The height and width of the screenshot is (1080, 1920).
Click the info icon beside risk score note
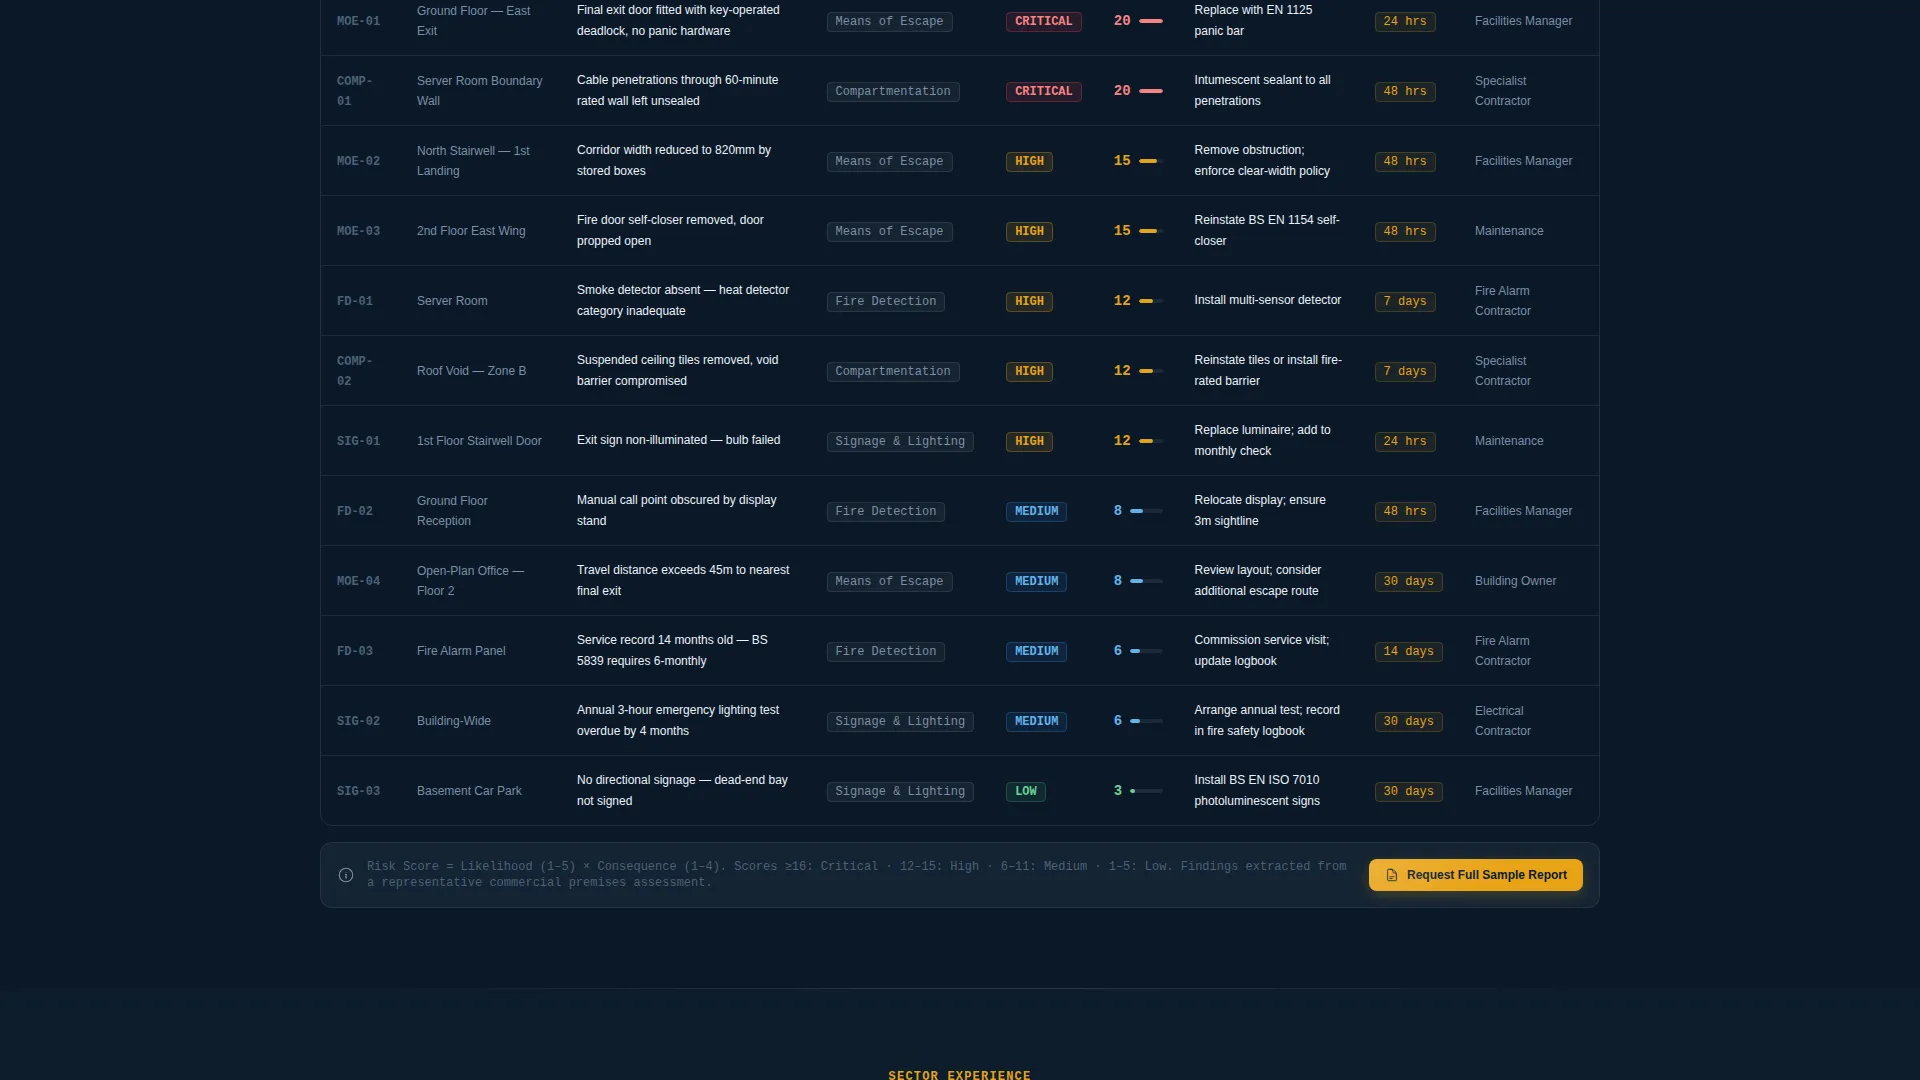click(x=346, y=875)
